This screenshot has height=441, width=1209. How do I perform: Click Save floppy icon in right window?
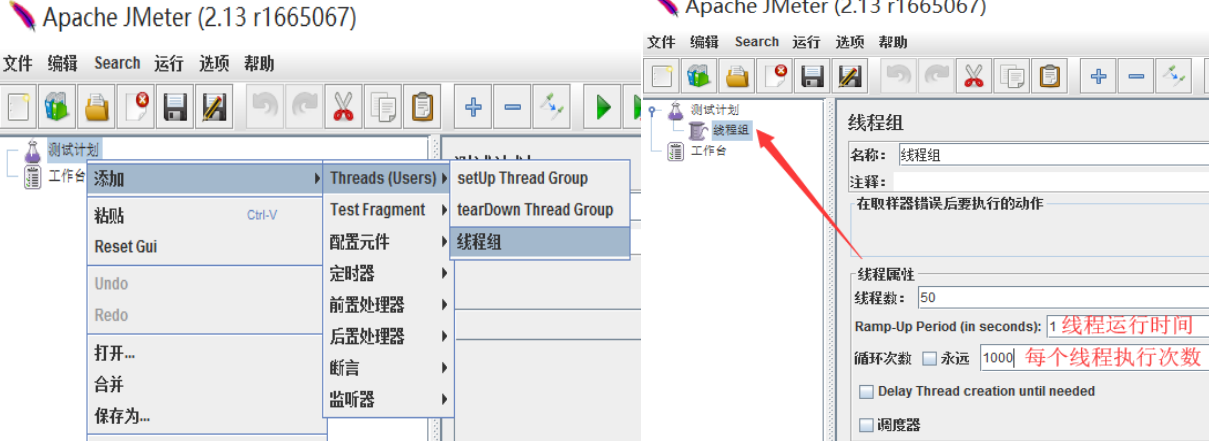(813, 76)
